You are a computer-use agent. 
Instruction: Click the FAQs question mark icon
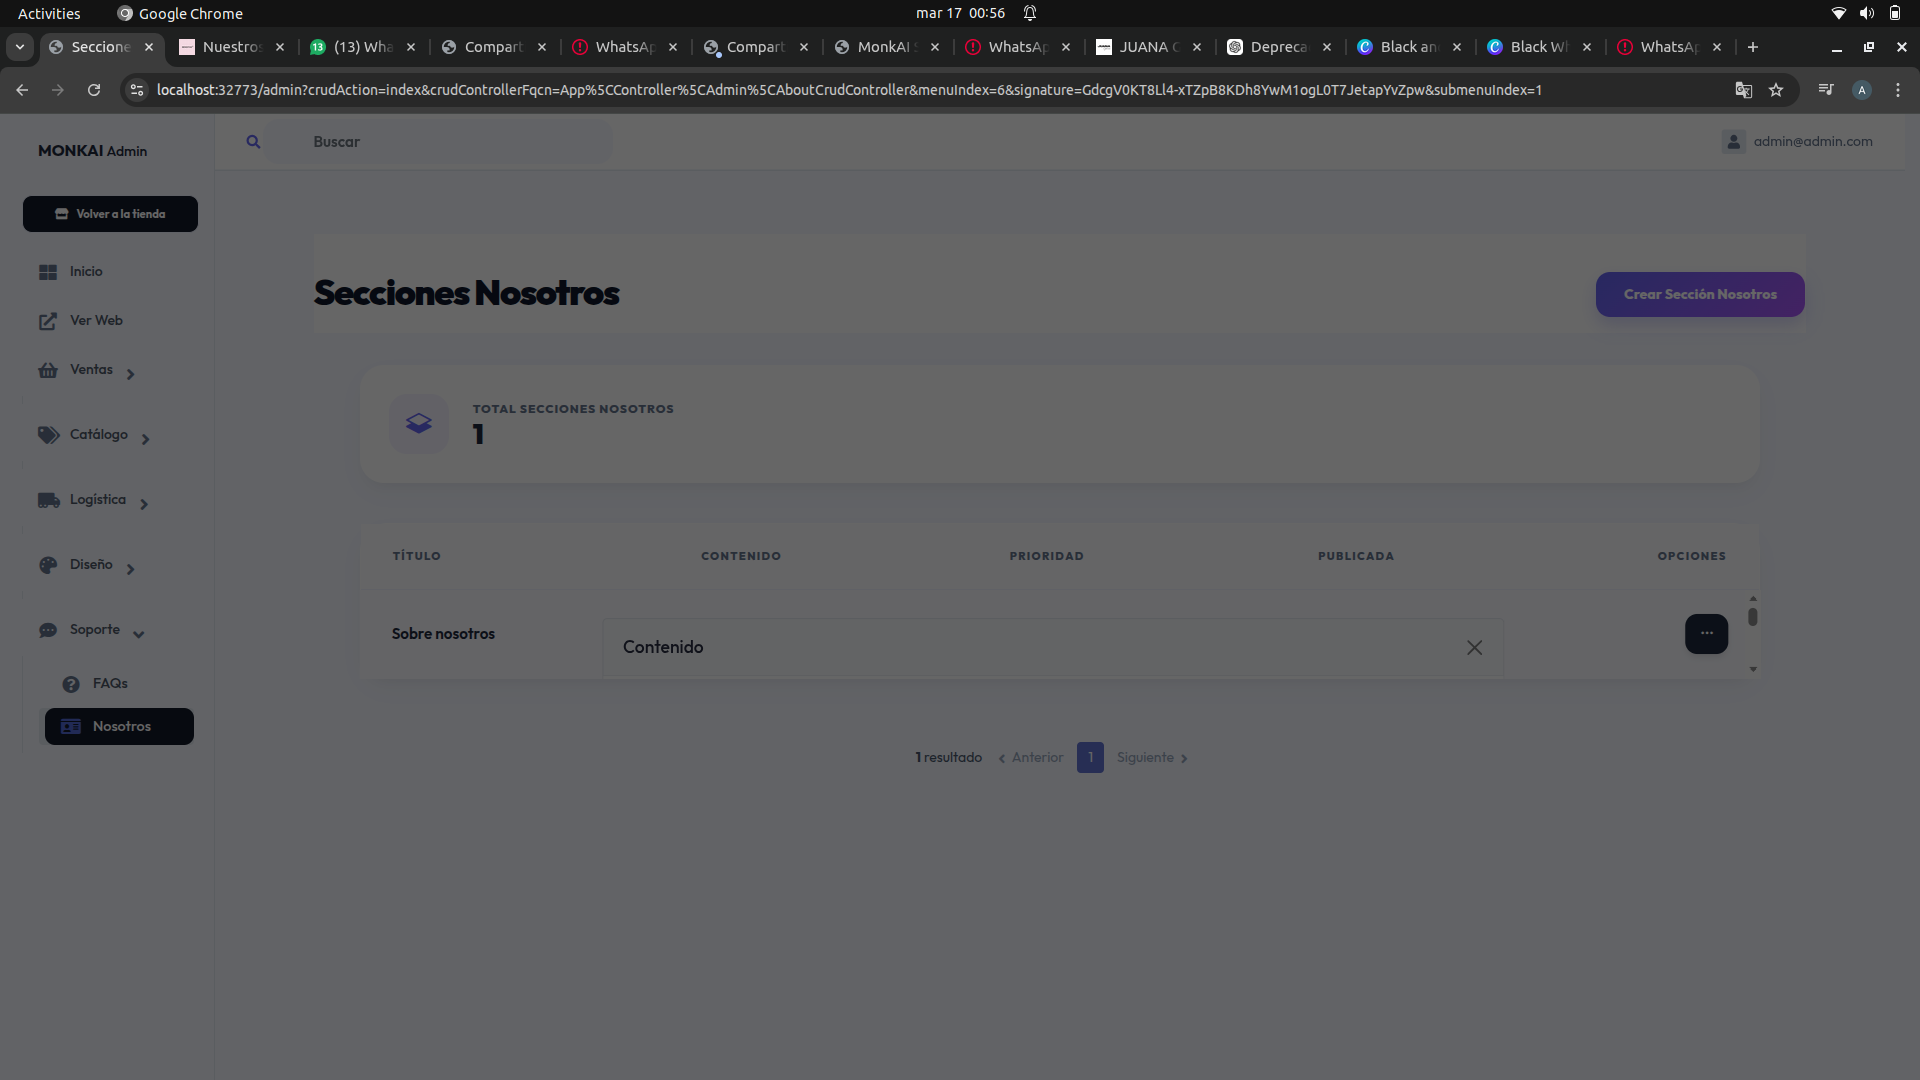click(71, 684)
